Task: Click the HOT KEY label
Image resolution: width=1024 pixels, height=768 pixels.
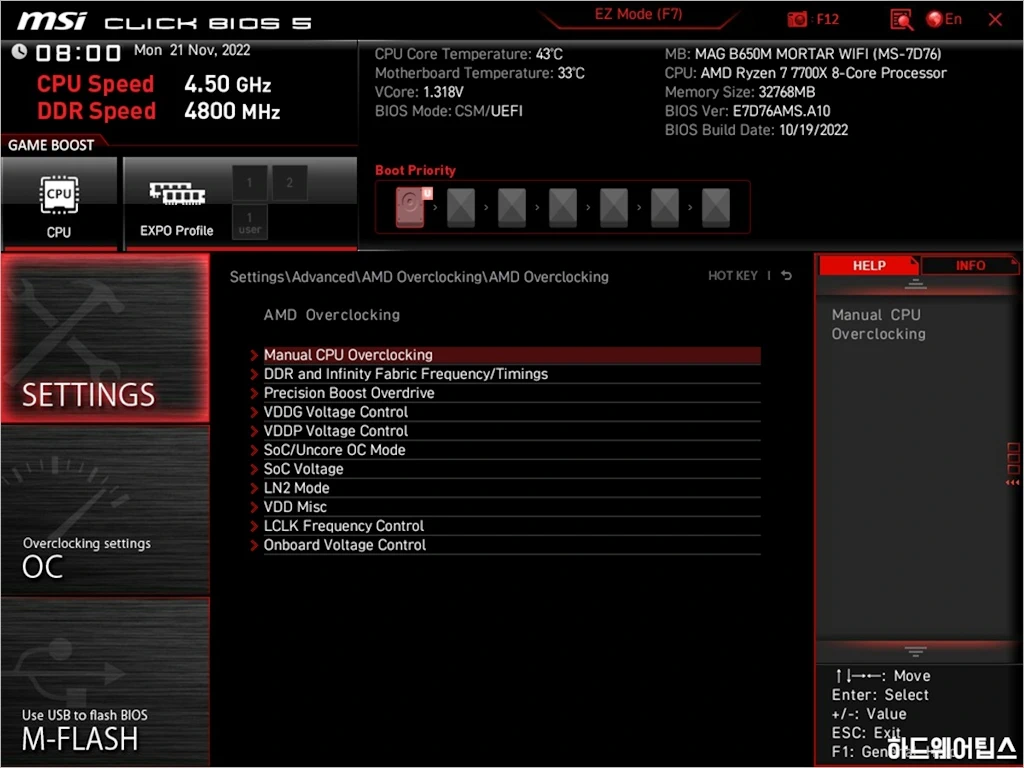Action: (x=733, y=276)
